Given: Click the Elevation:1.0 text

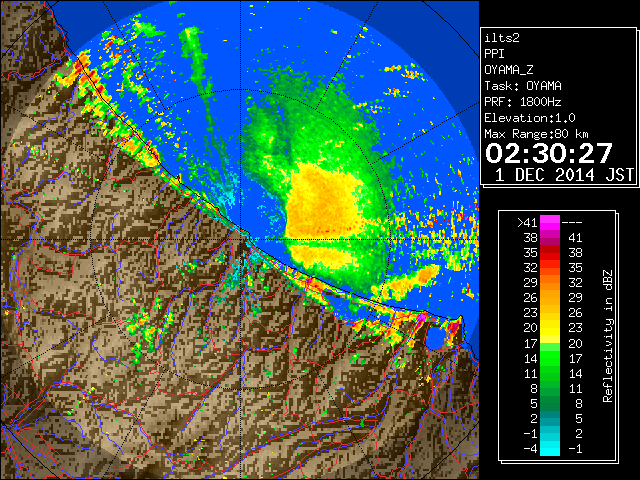Looking at the screenshot, I should click(x=530, y=118).
